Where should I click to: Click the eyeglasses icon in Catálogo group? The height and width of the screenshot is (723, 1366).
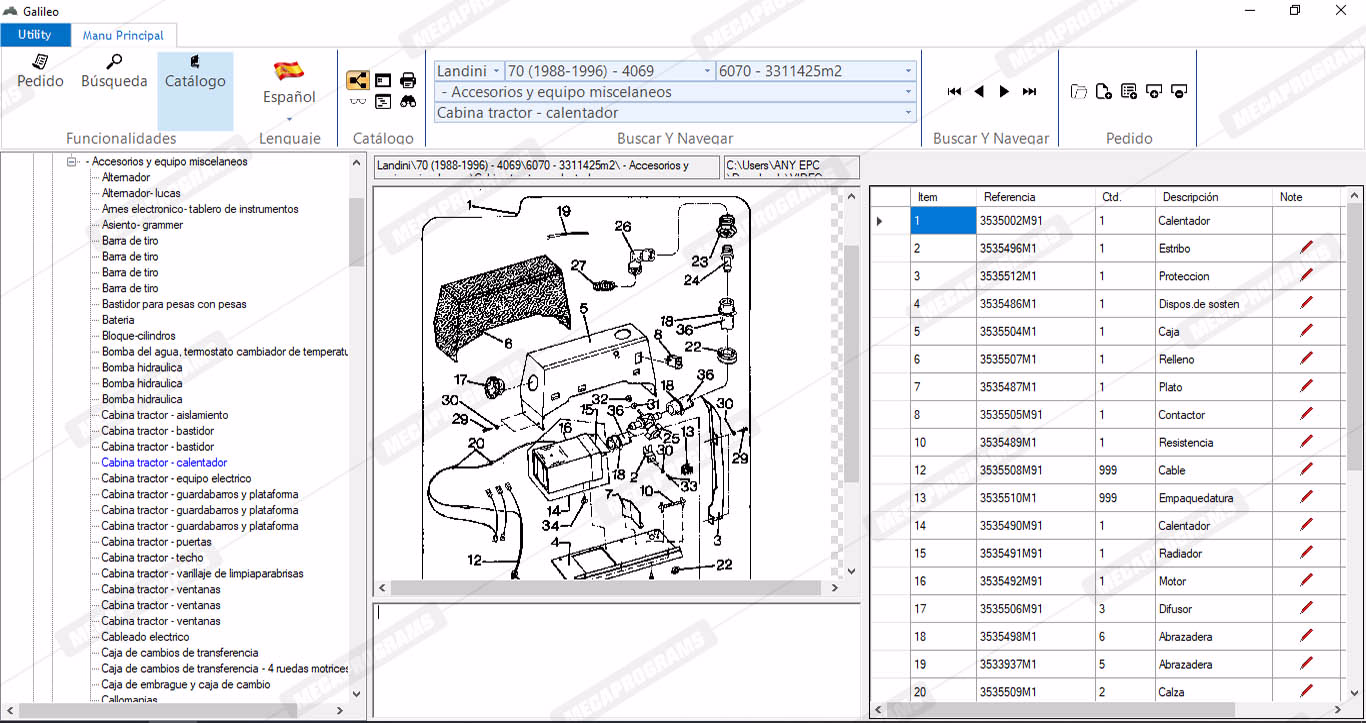pyautogui.click(x=357, y=101)
